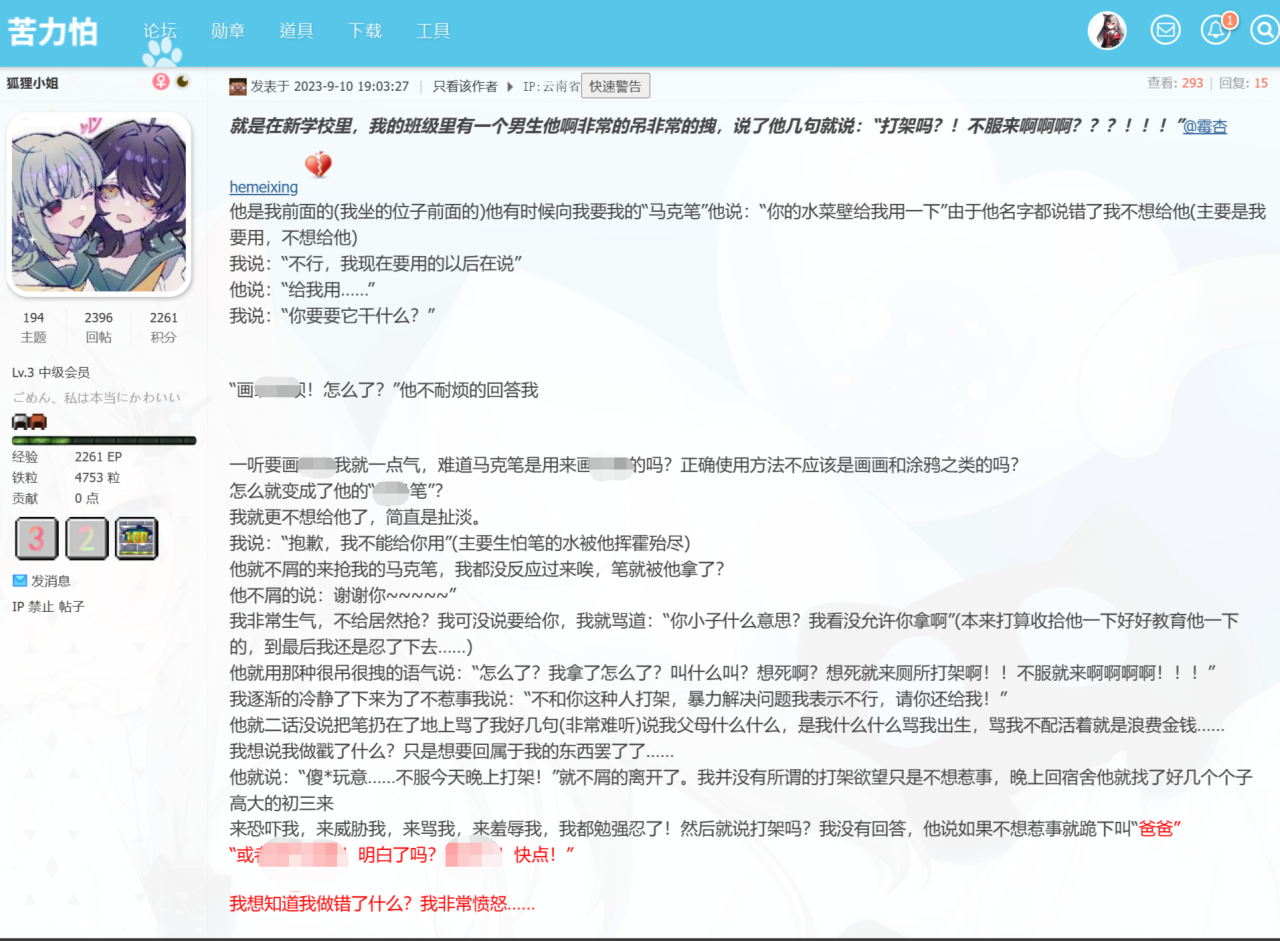Click the Lv.3 中级会员 group label
1280x941 pixels.
pos(51,372)
